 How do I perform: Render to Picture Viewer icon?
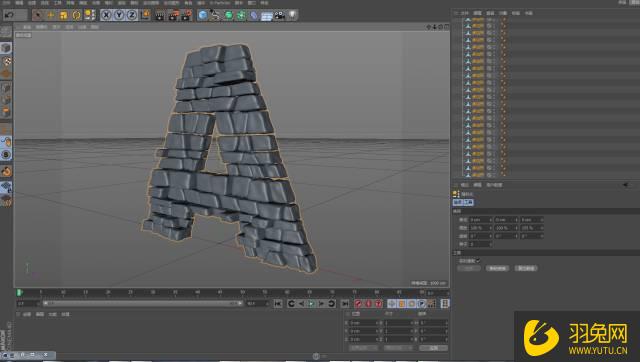tap(173, 15)
